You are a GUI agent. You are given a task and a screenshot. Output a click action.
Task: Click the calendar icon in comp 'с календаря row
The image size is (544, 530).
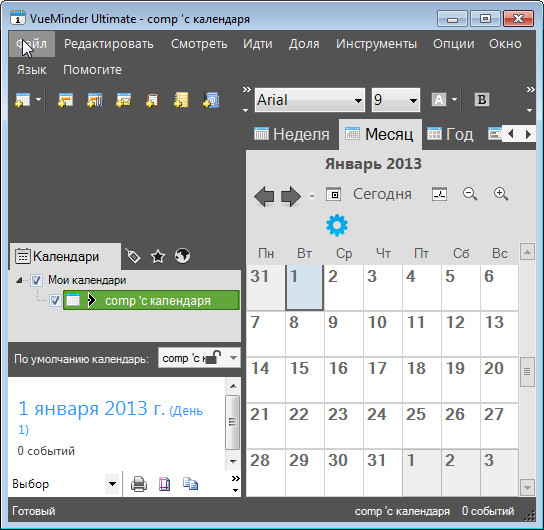(x=73, y=300)
